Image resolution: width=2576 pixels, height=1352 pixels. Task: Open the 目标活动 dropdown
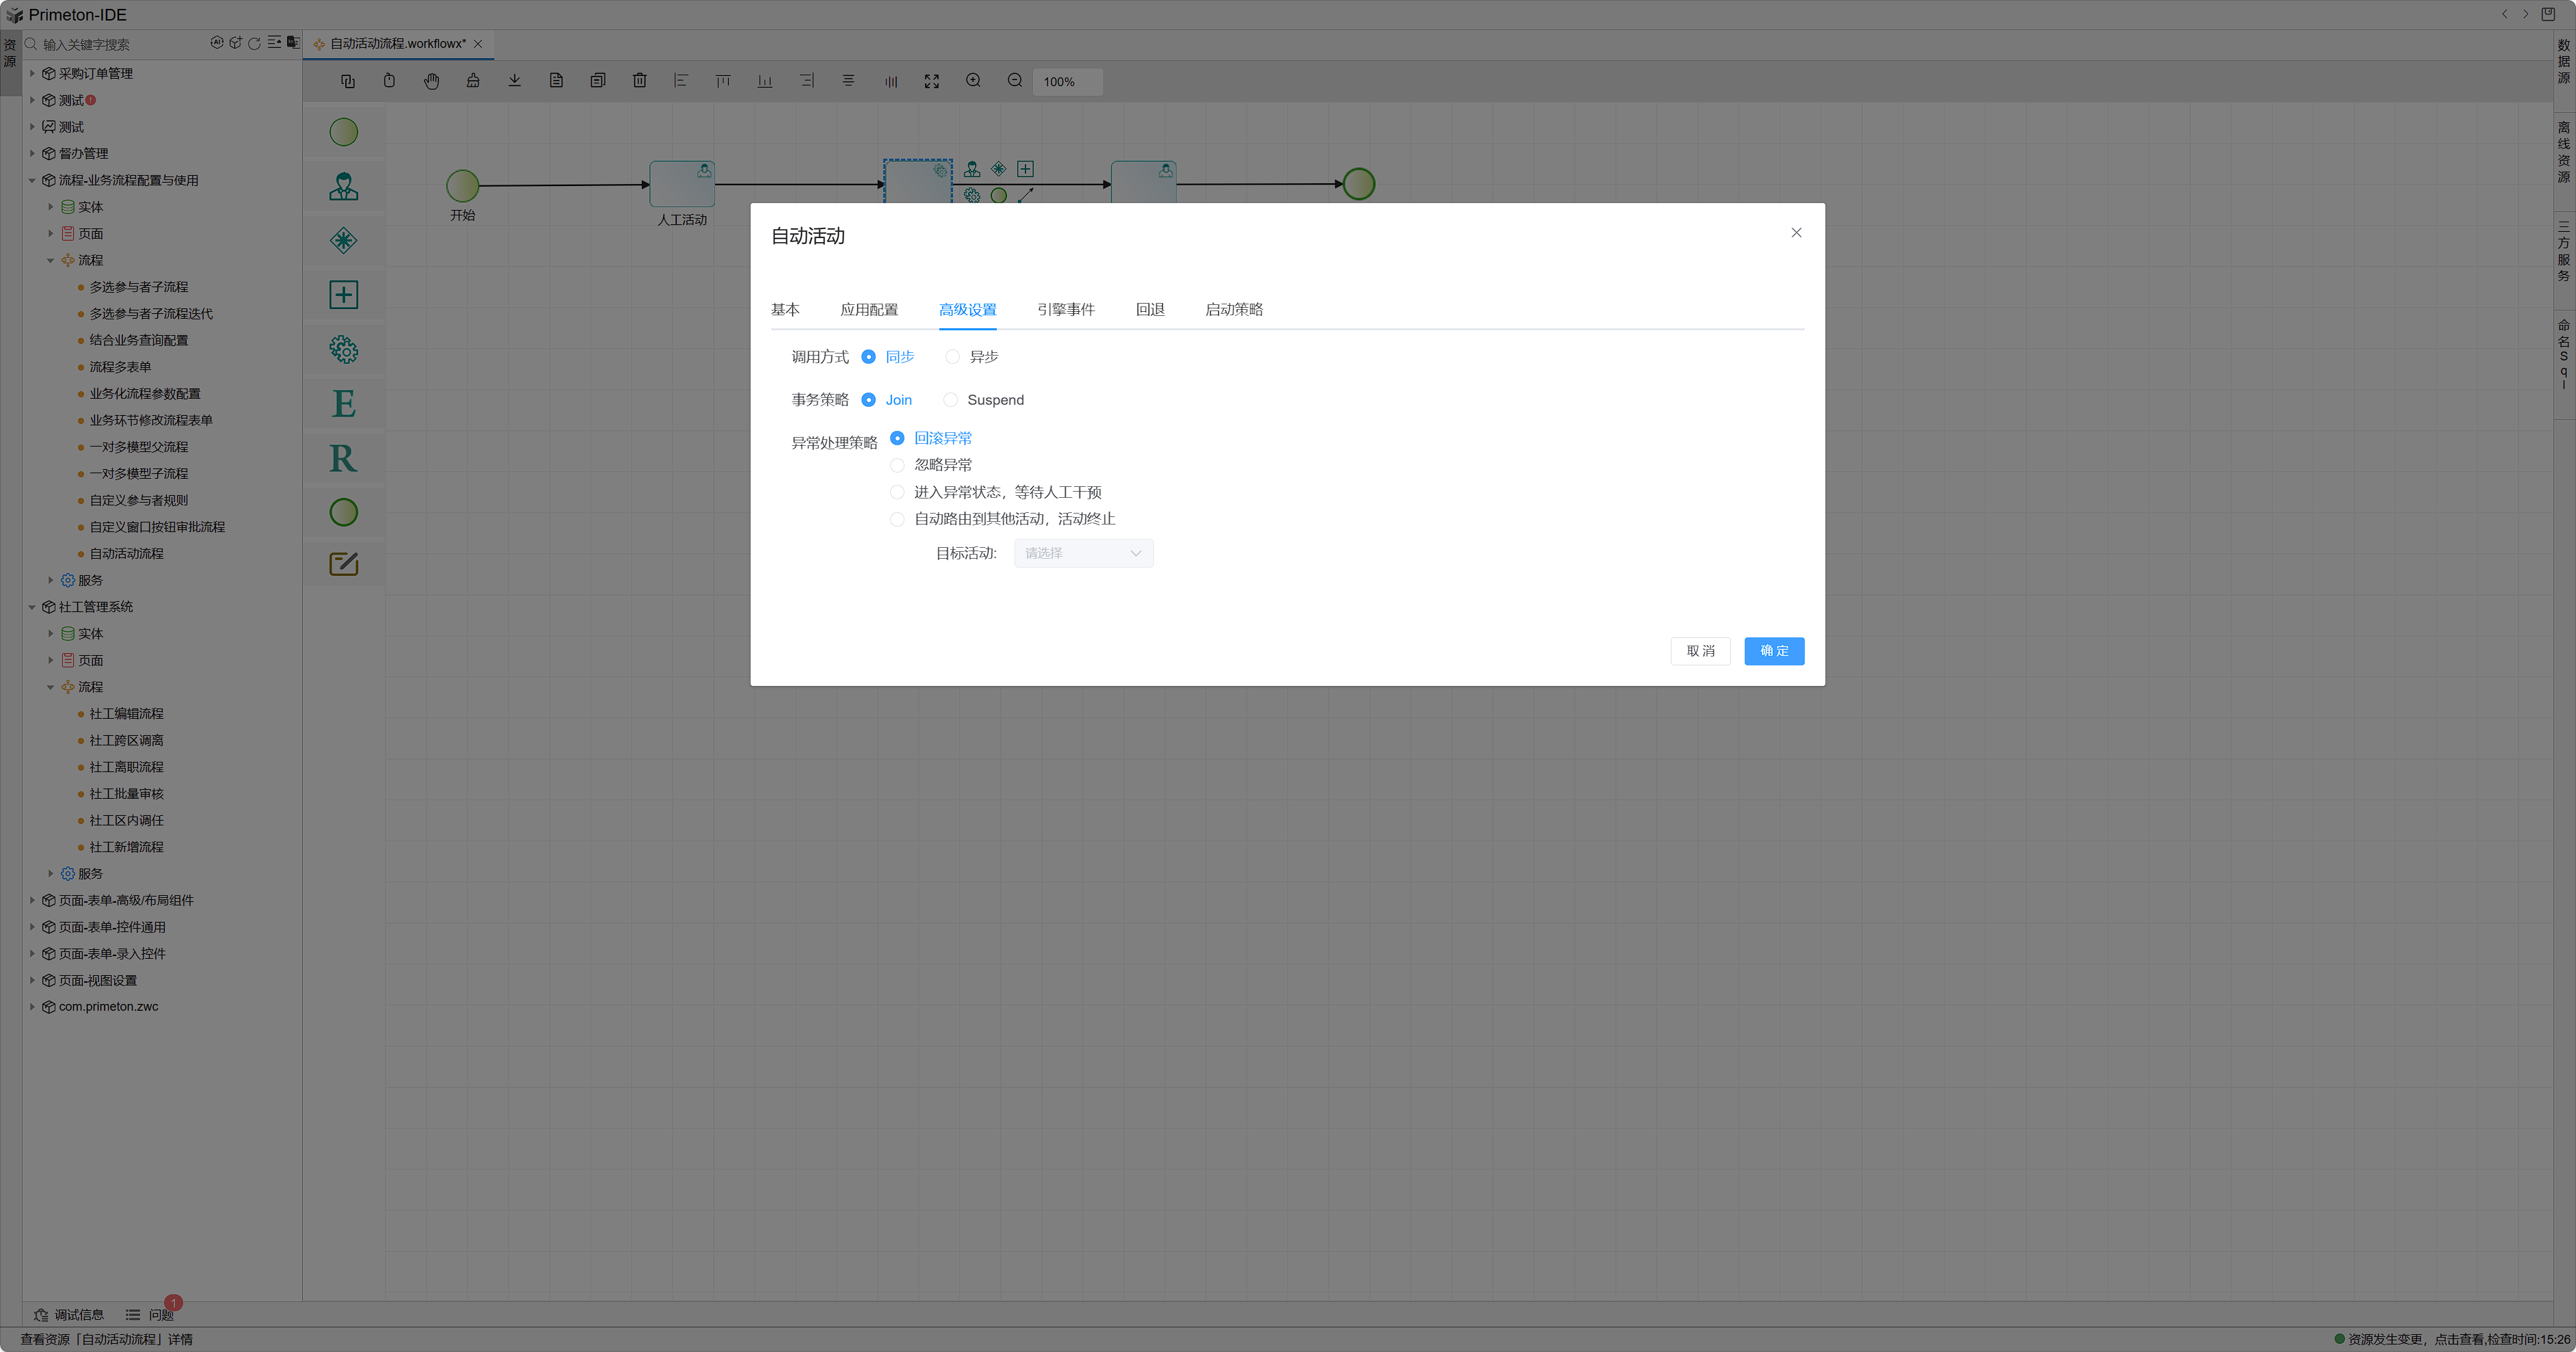click(x=1083, y=553)
